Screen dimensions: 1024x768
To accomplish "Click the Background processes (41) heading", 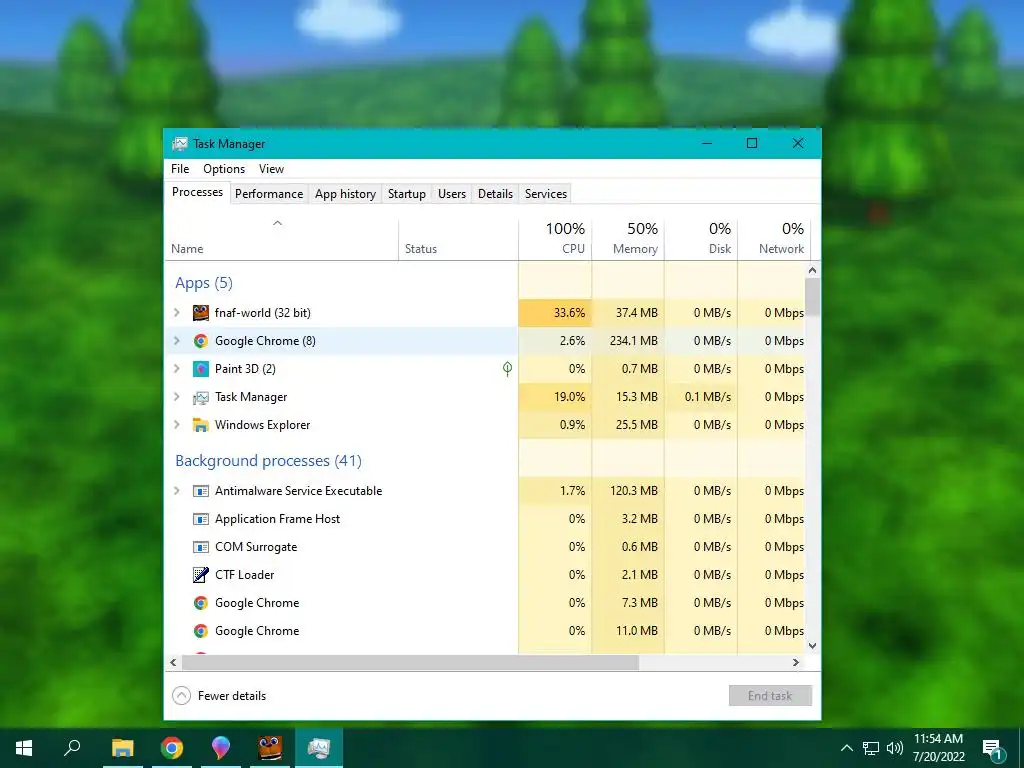I will coord(268,461).
